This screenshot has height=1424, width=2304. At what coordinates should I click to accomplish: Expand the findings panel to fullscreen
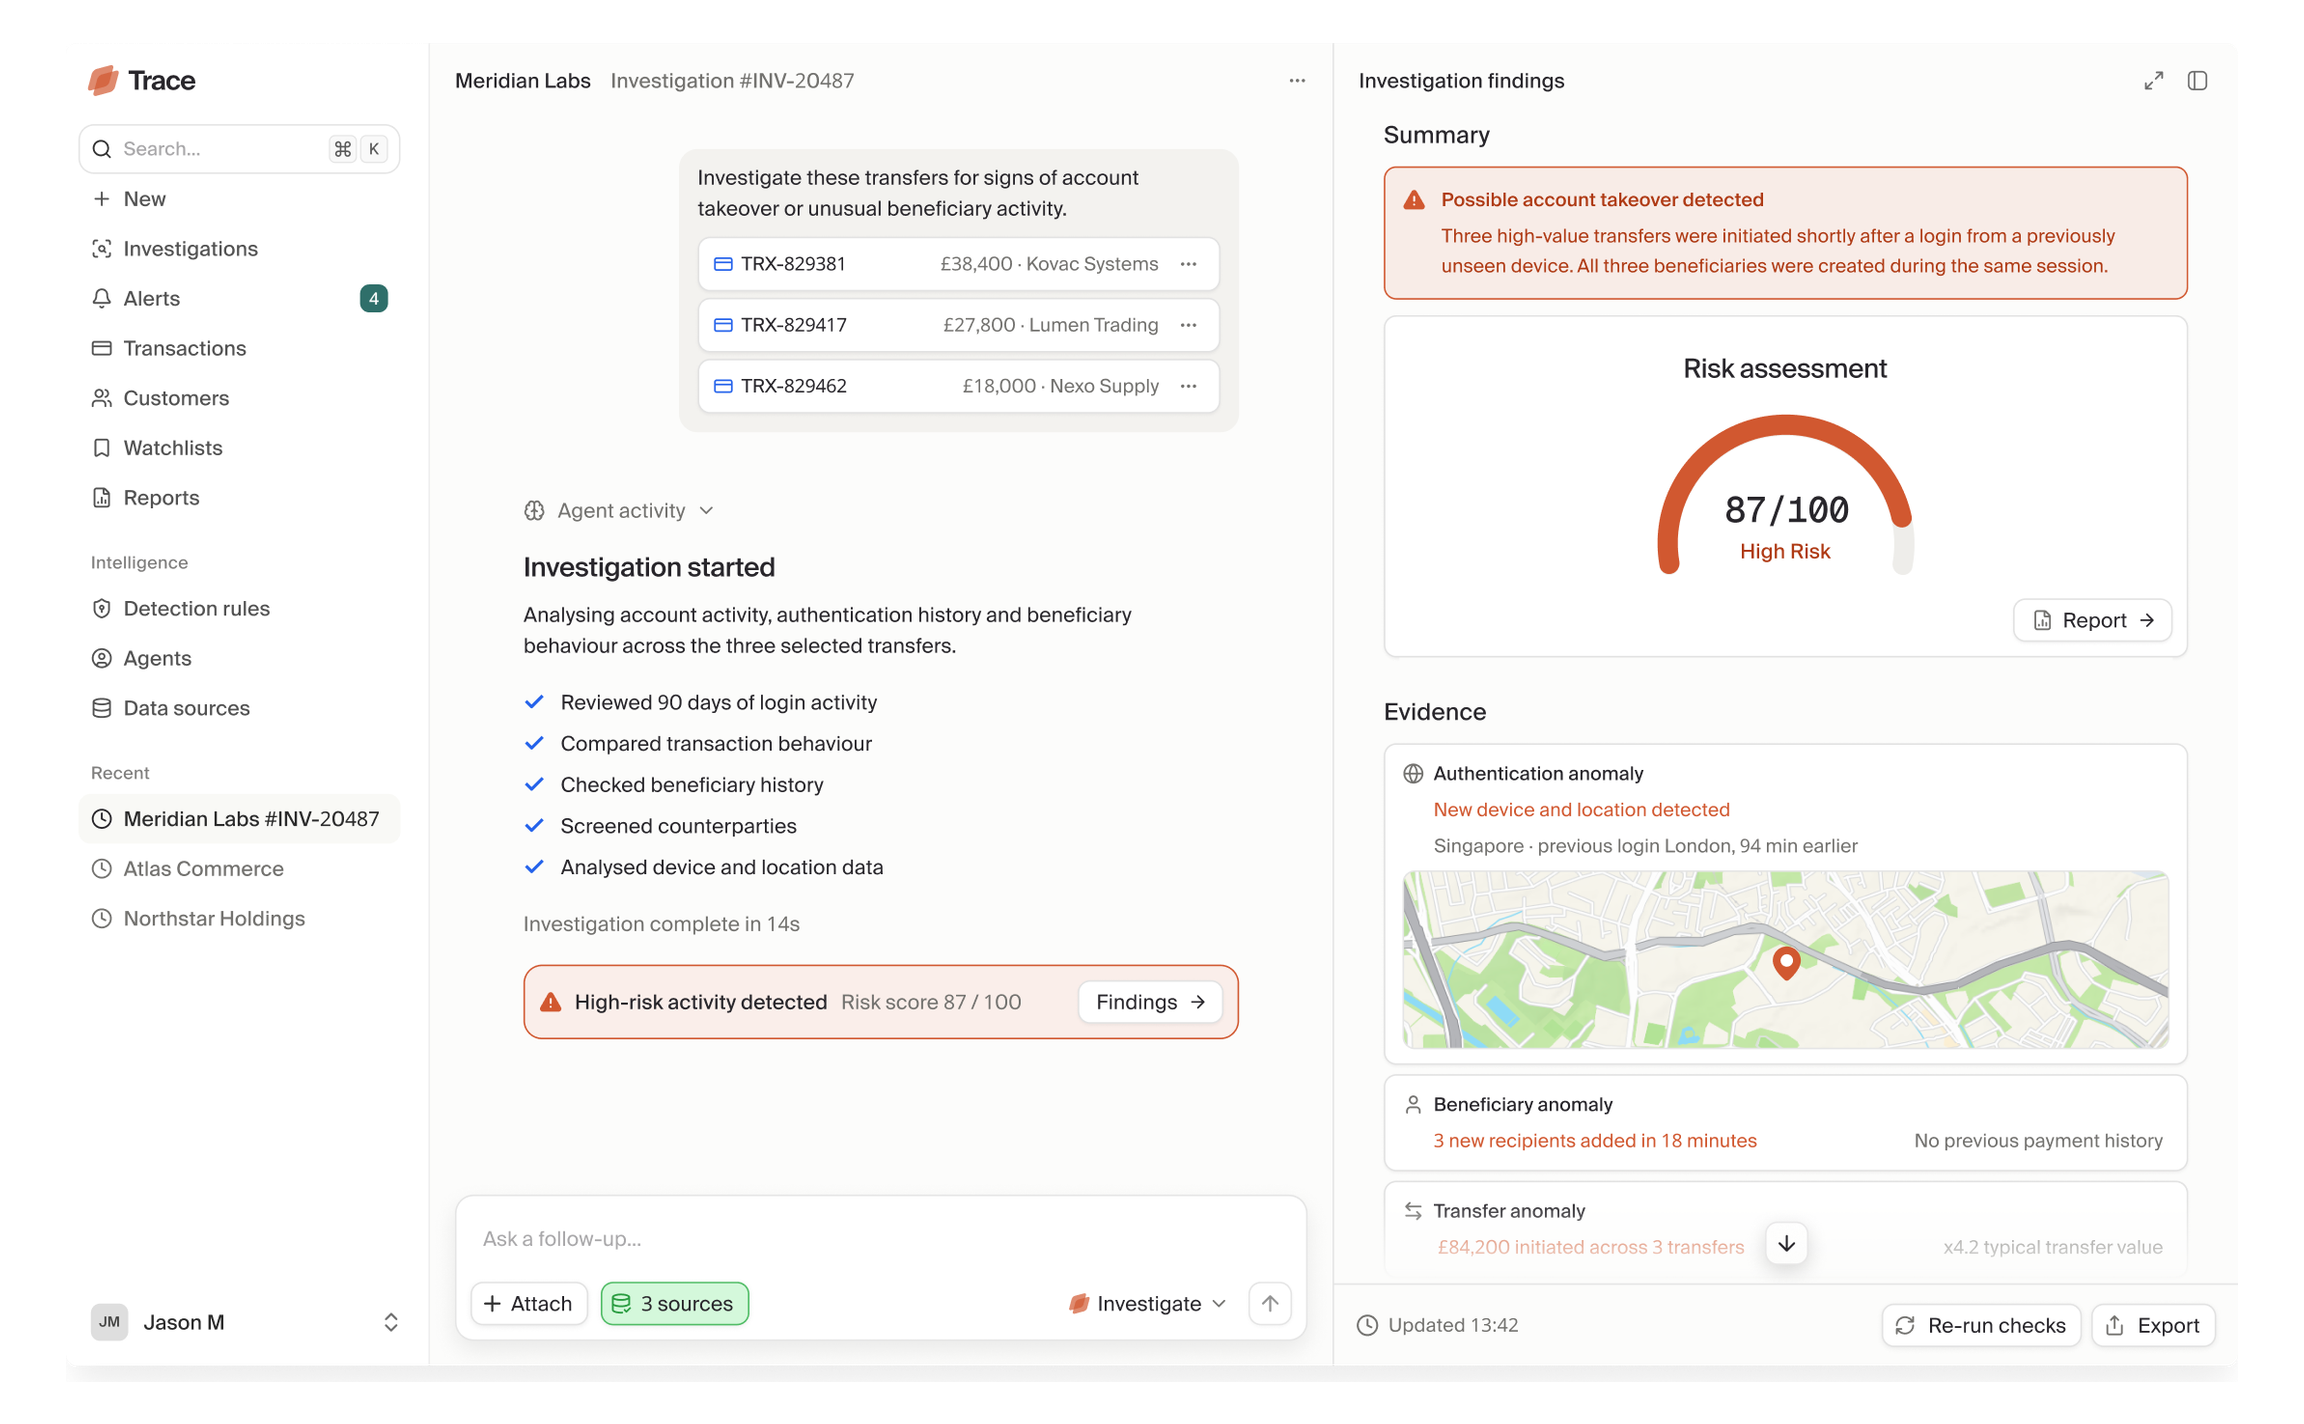(2153, 81)
